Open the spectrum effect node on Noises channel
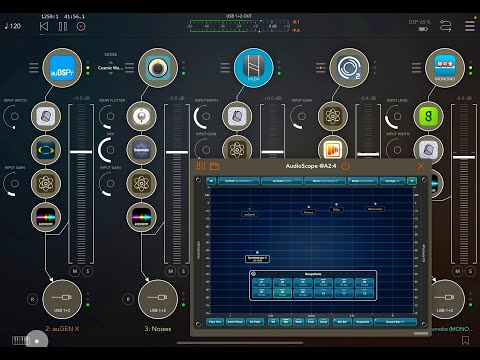The height and width of the screenshot is (360, 480). click(142, 217)
